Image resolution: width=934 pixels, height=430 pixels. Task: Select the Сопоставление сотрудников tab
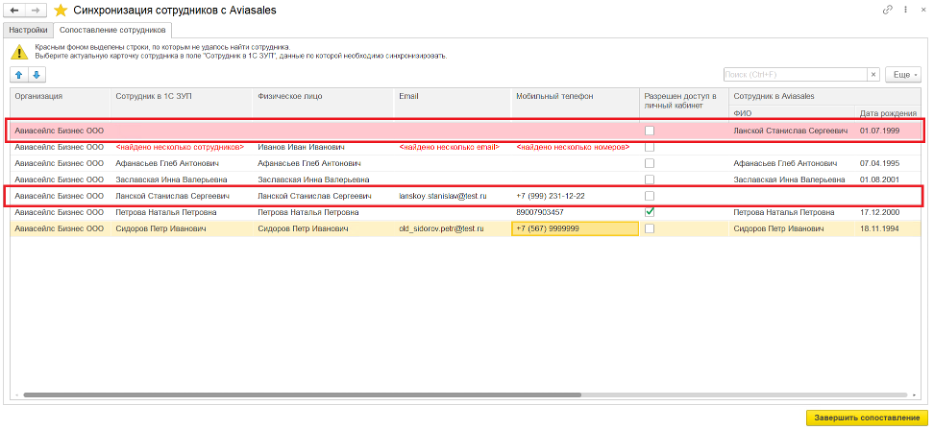[111, 30]
